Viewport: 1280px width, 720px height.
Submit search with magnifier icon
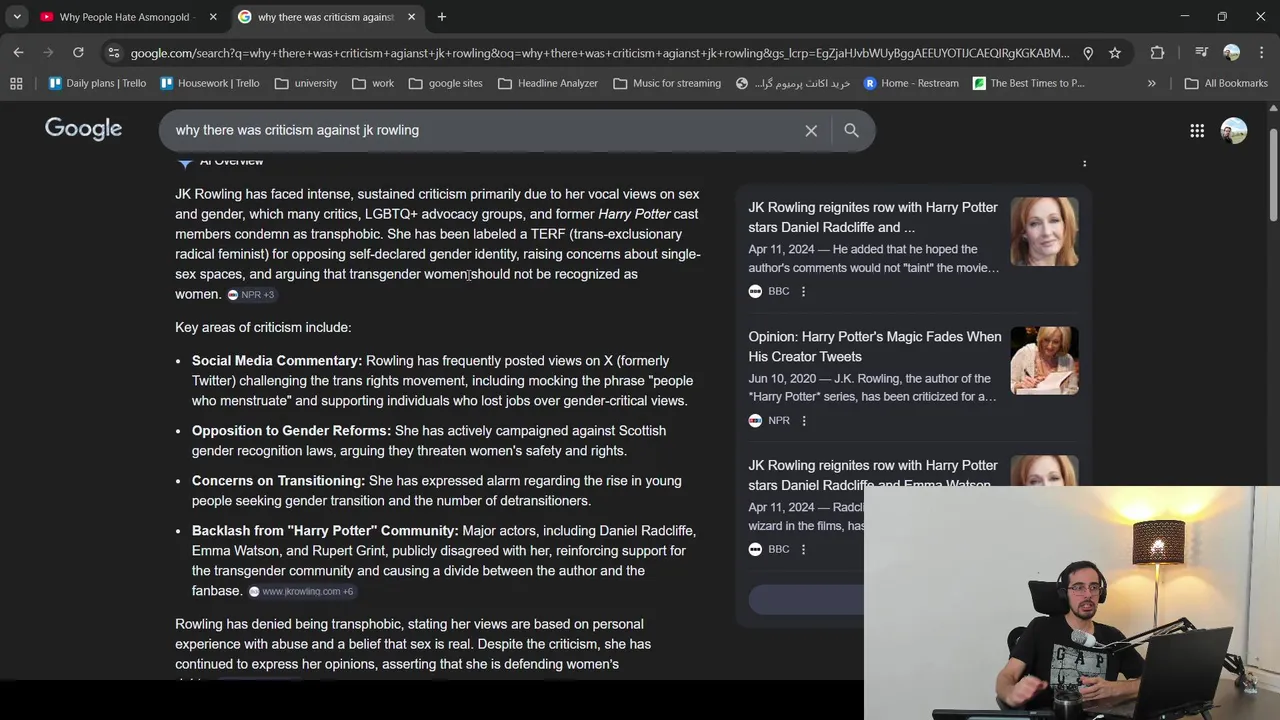(x=851, y=130)
